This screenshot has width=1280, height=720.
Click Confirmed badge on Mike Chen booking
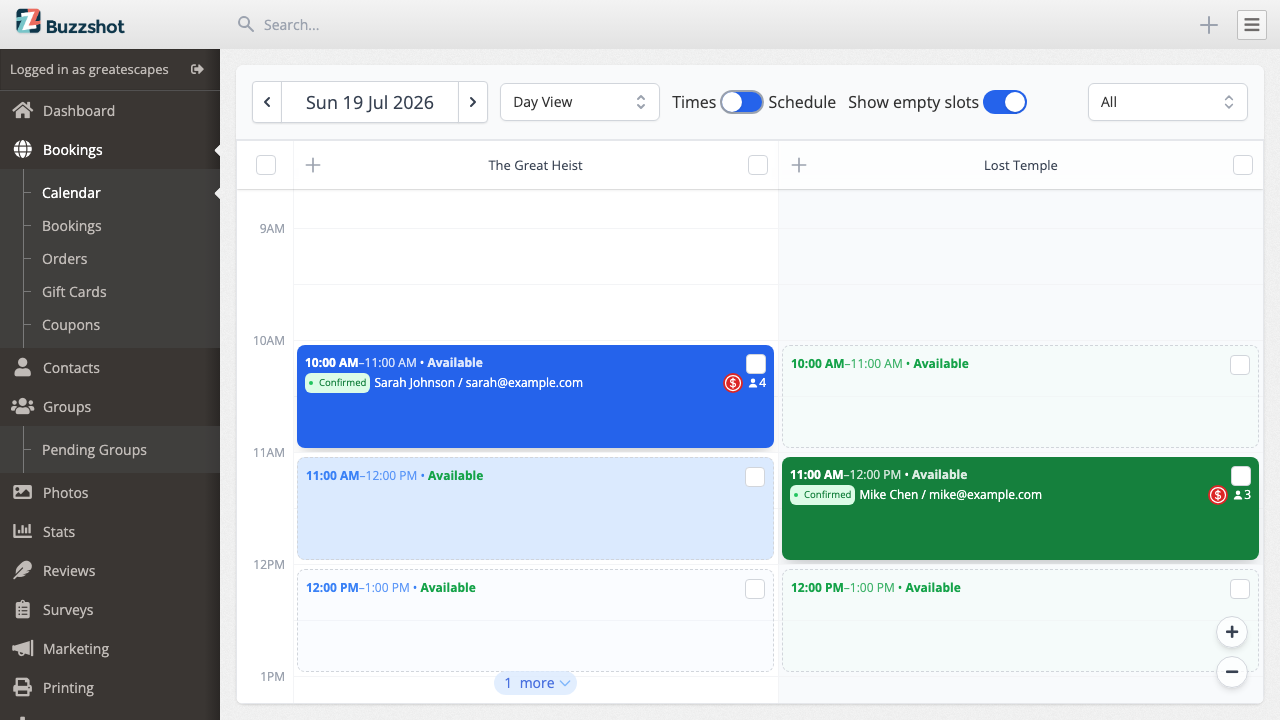coord(822,495)
